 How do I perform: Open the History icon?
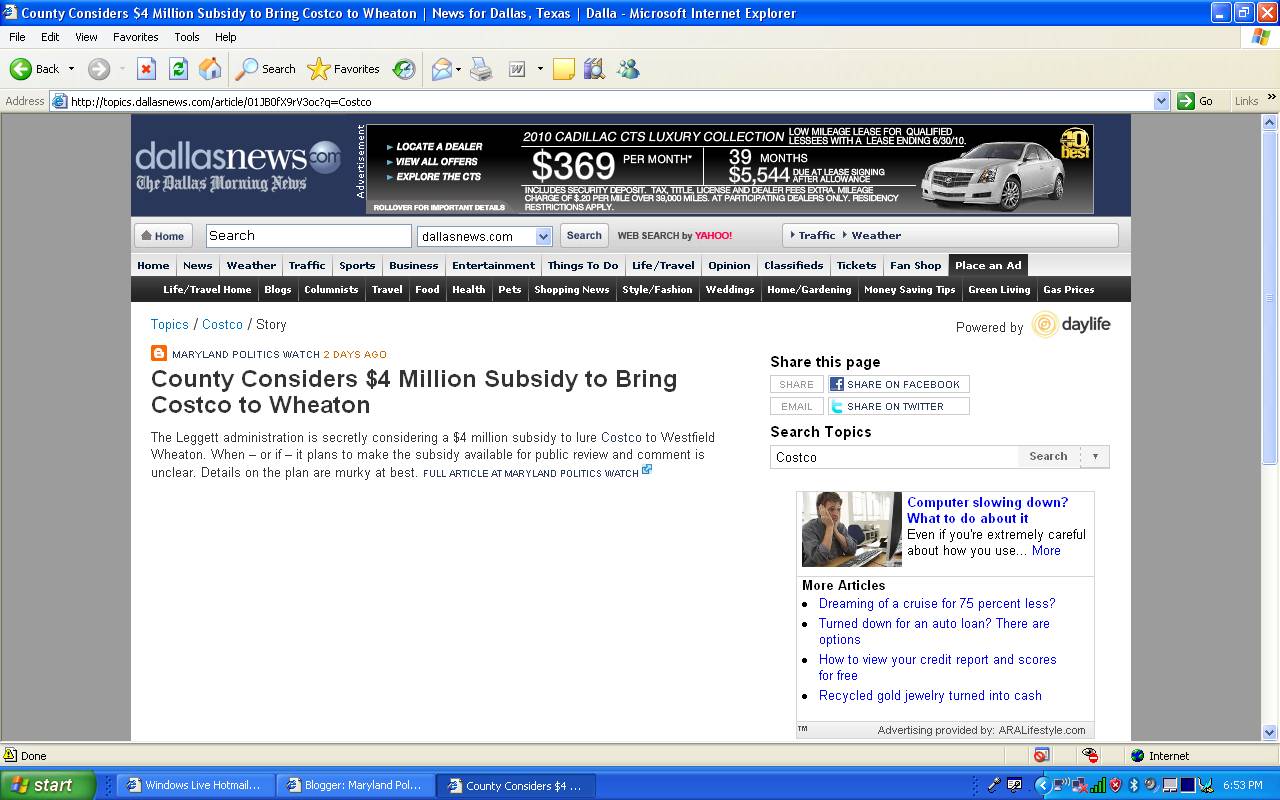point(404,69)
